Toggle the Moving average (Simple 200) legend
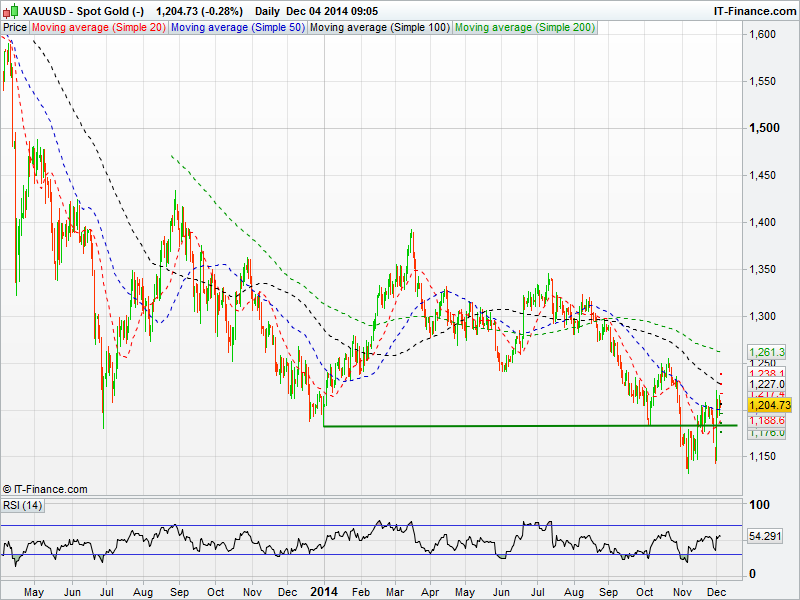 tap(524, 28)
